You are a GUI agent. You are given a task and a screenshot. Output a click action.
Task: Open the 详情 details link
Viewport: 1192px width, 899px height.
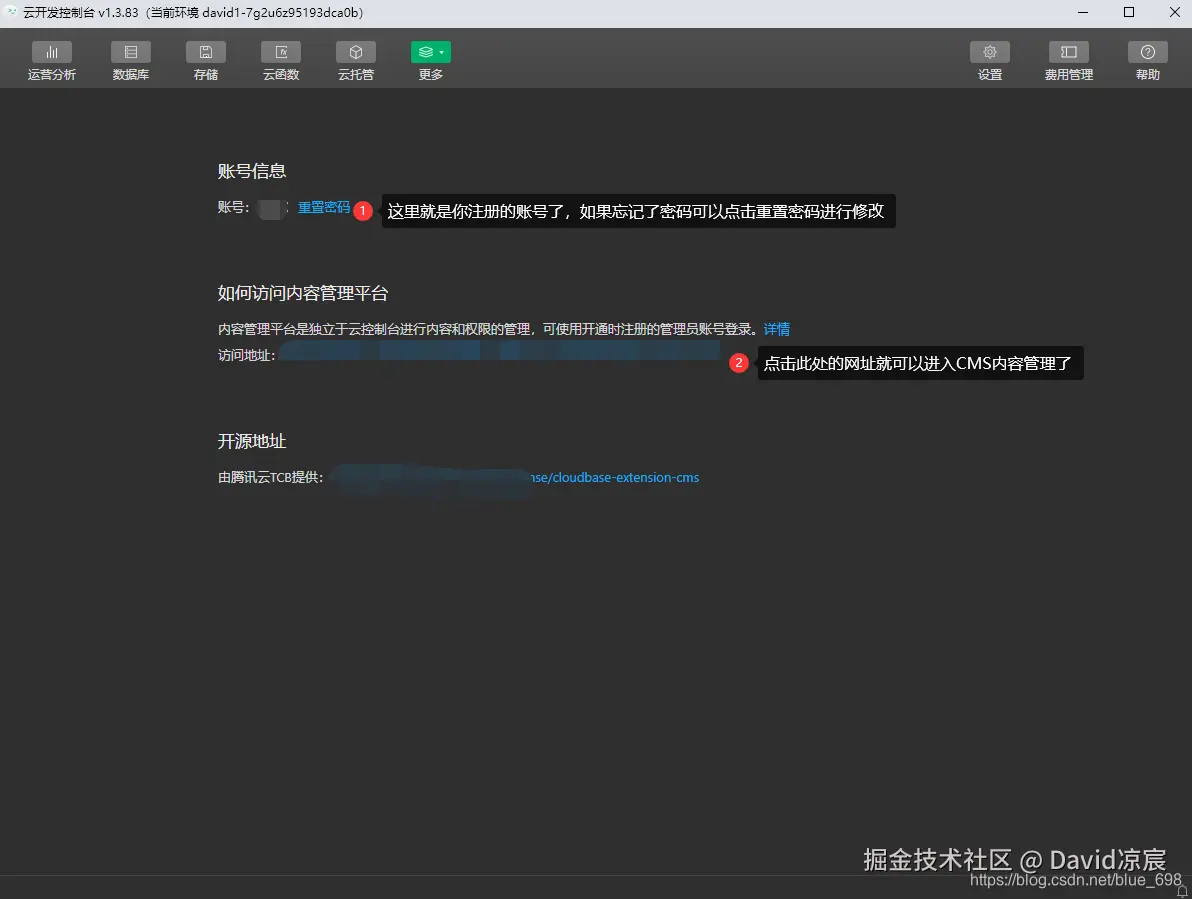777,328
